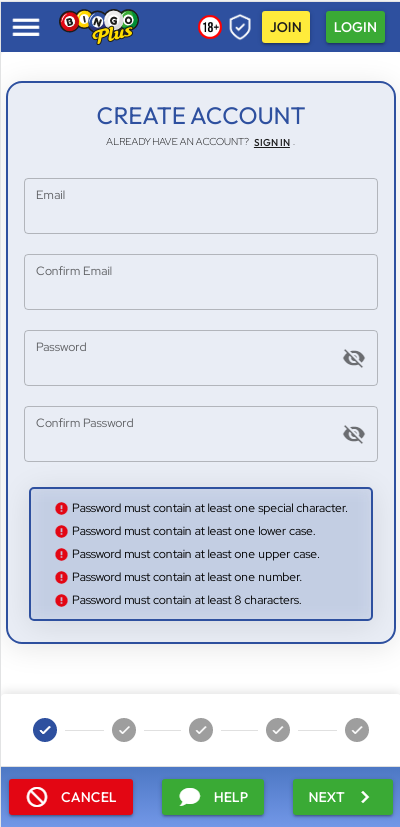Screen dimensions: 400x827
Task: Click the chevron arrow on Next
Action: (365, 796)
